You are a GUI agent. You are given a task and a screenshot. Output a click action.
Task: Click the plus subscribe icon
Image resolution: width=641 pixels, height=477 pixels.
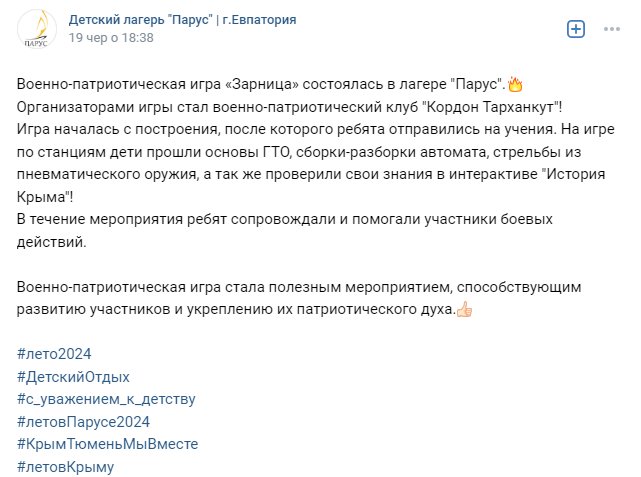[576, 29]
